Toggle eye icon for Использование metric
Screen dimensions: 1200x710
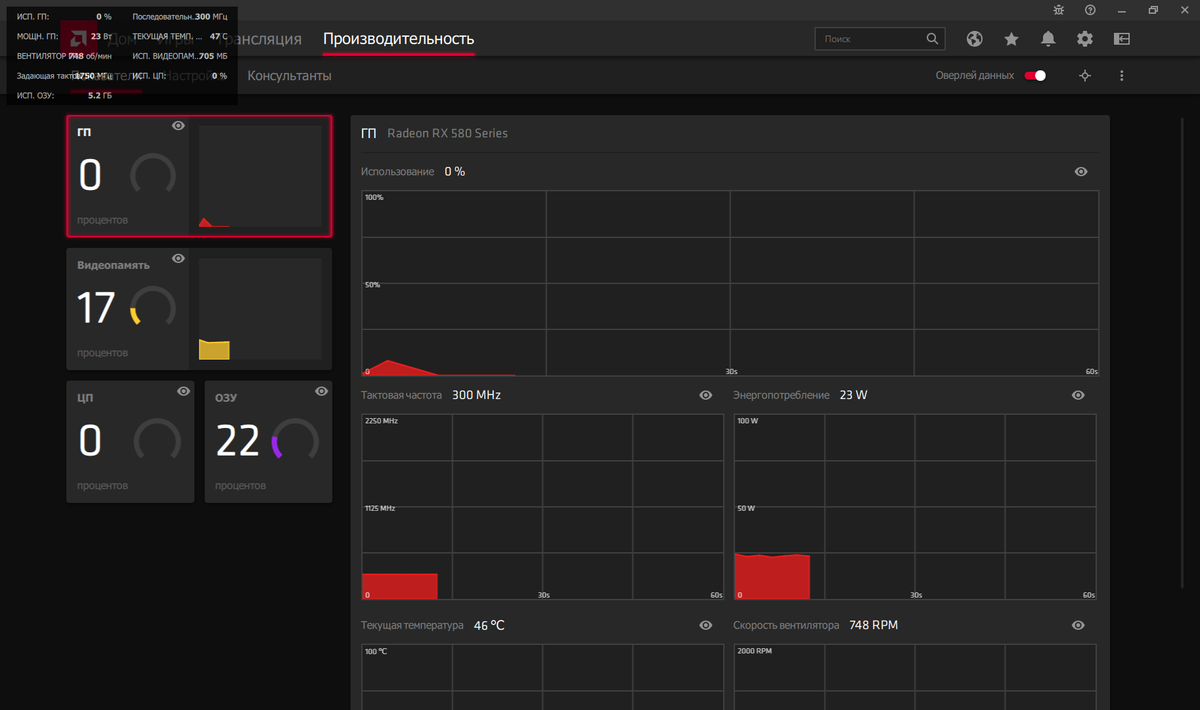click(1081, 172)
